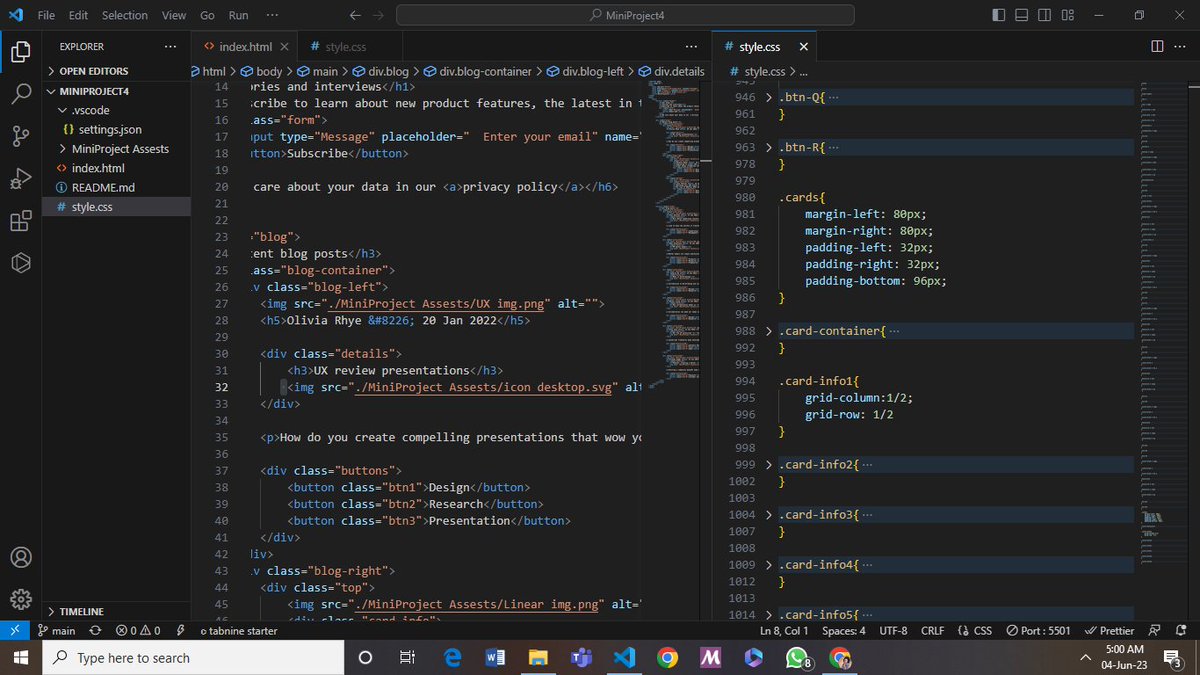Screen dimensions: 1200x675
Task: Select style.css in the explorer
Action: [92, 207]
